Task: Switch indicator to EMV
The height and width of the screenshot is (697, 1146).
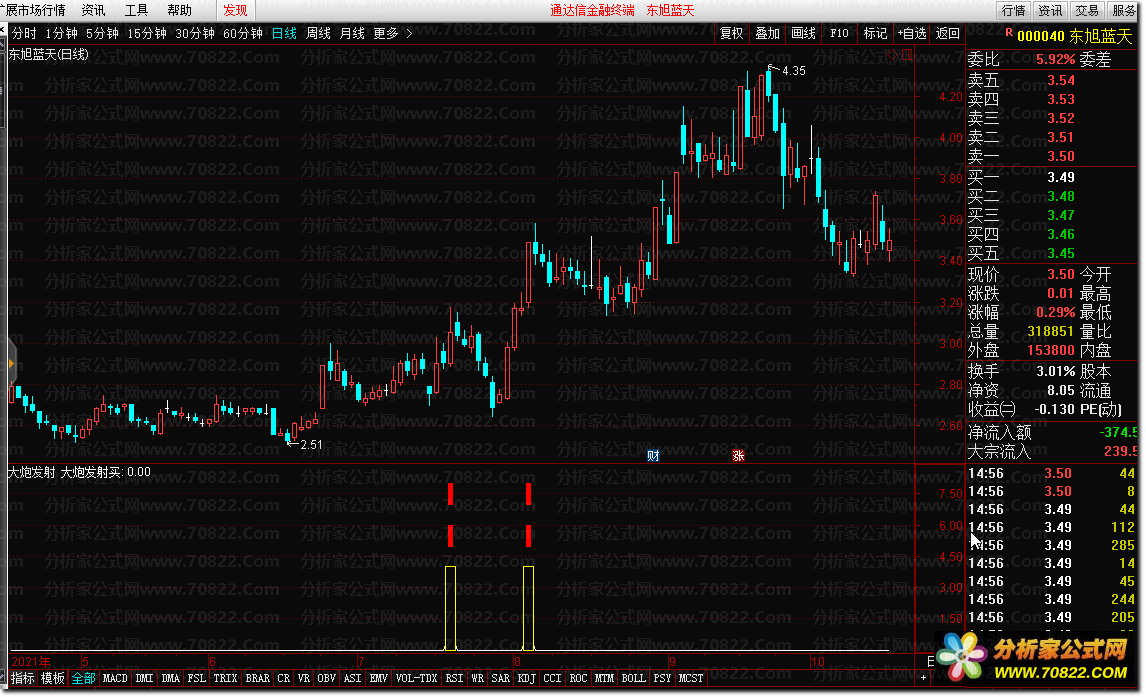Action: [379, 678]
